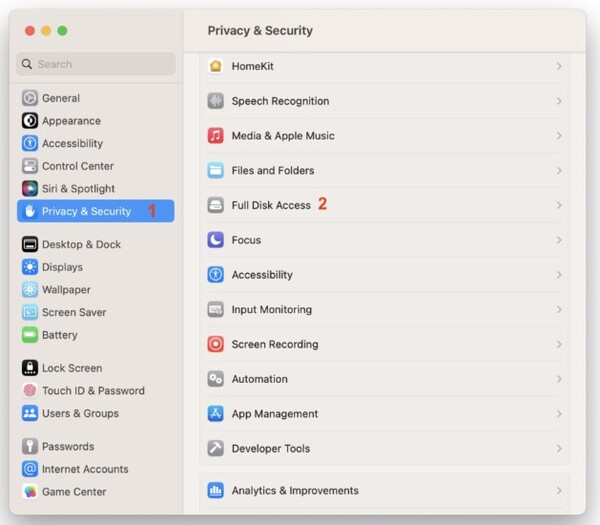Click the Wallpaper flower icon
This screenshot has height=525, width=600.
click(x=30, y=289)
